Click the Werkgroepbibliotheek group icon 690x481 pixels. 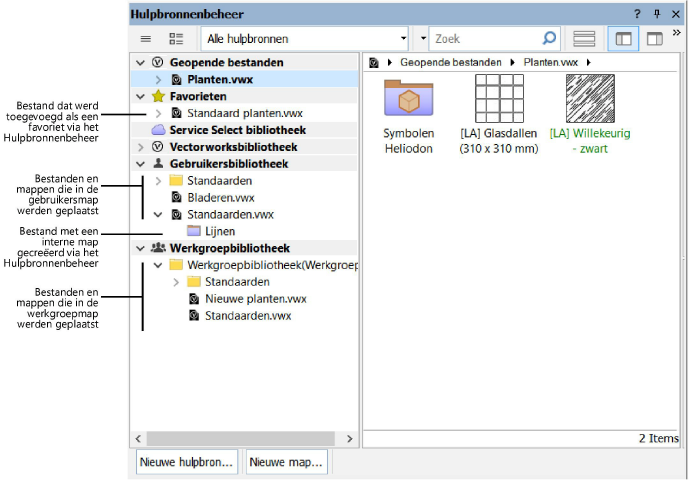[158, 248]
